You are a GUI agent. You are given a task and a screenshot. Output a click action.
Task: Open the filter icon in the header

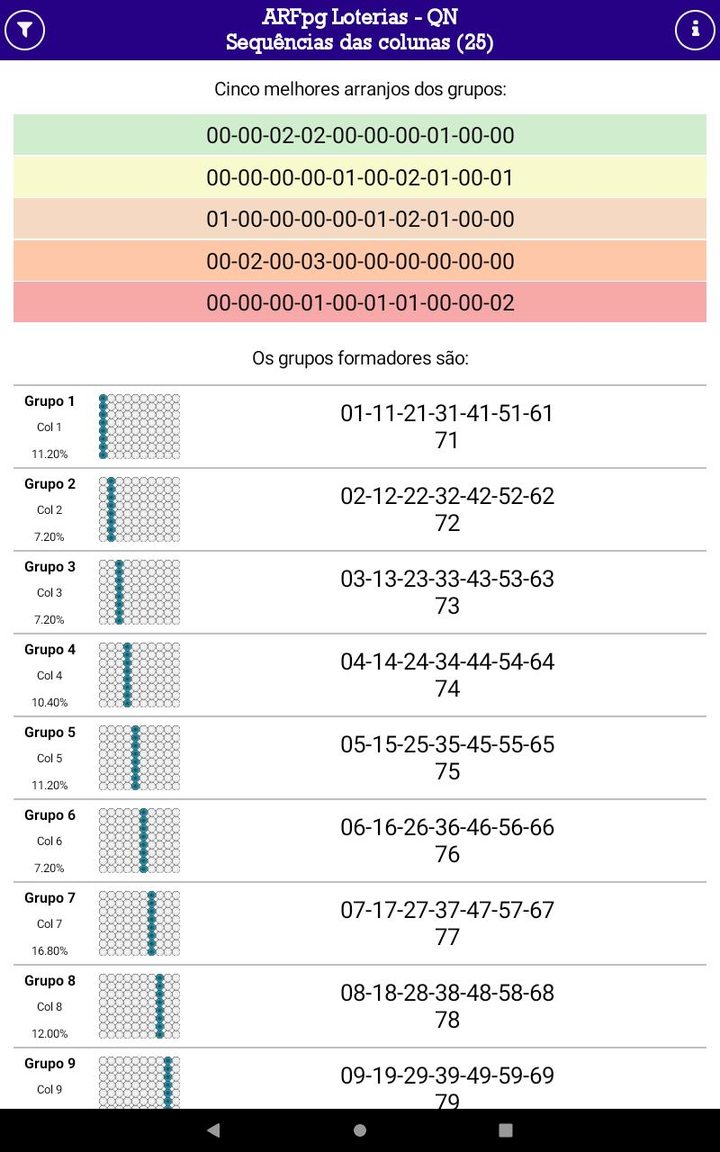pos(27,29)
